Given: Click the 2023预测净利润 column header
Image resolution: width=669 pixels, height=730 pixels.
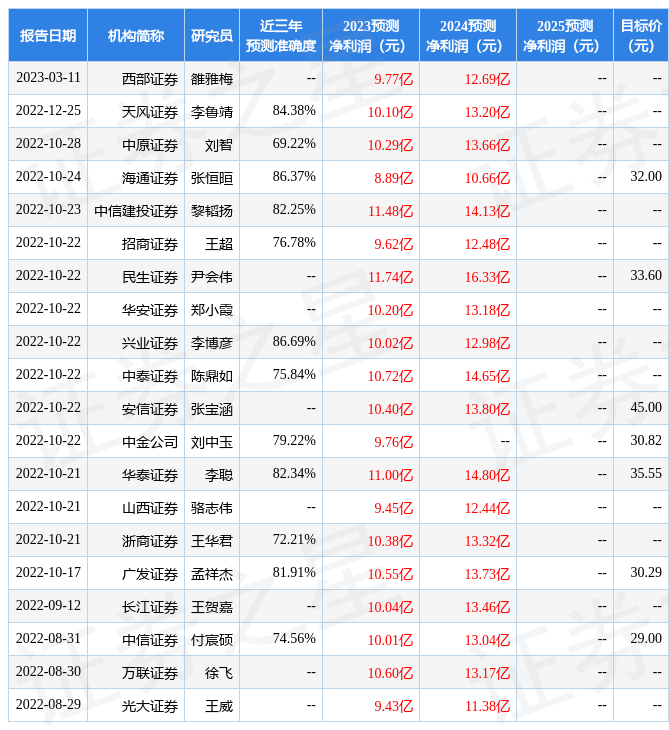Looking at the screenshot, I should coord(370,36).
